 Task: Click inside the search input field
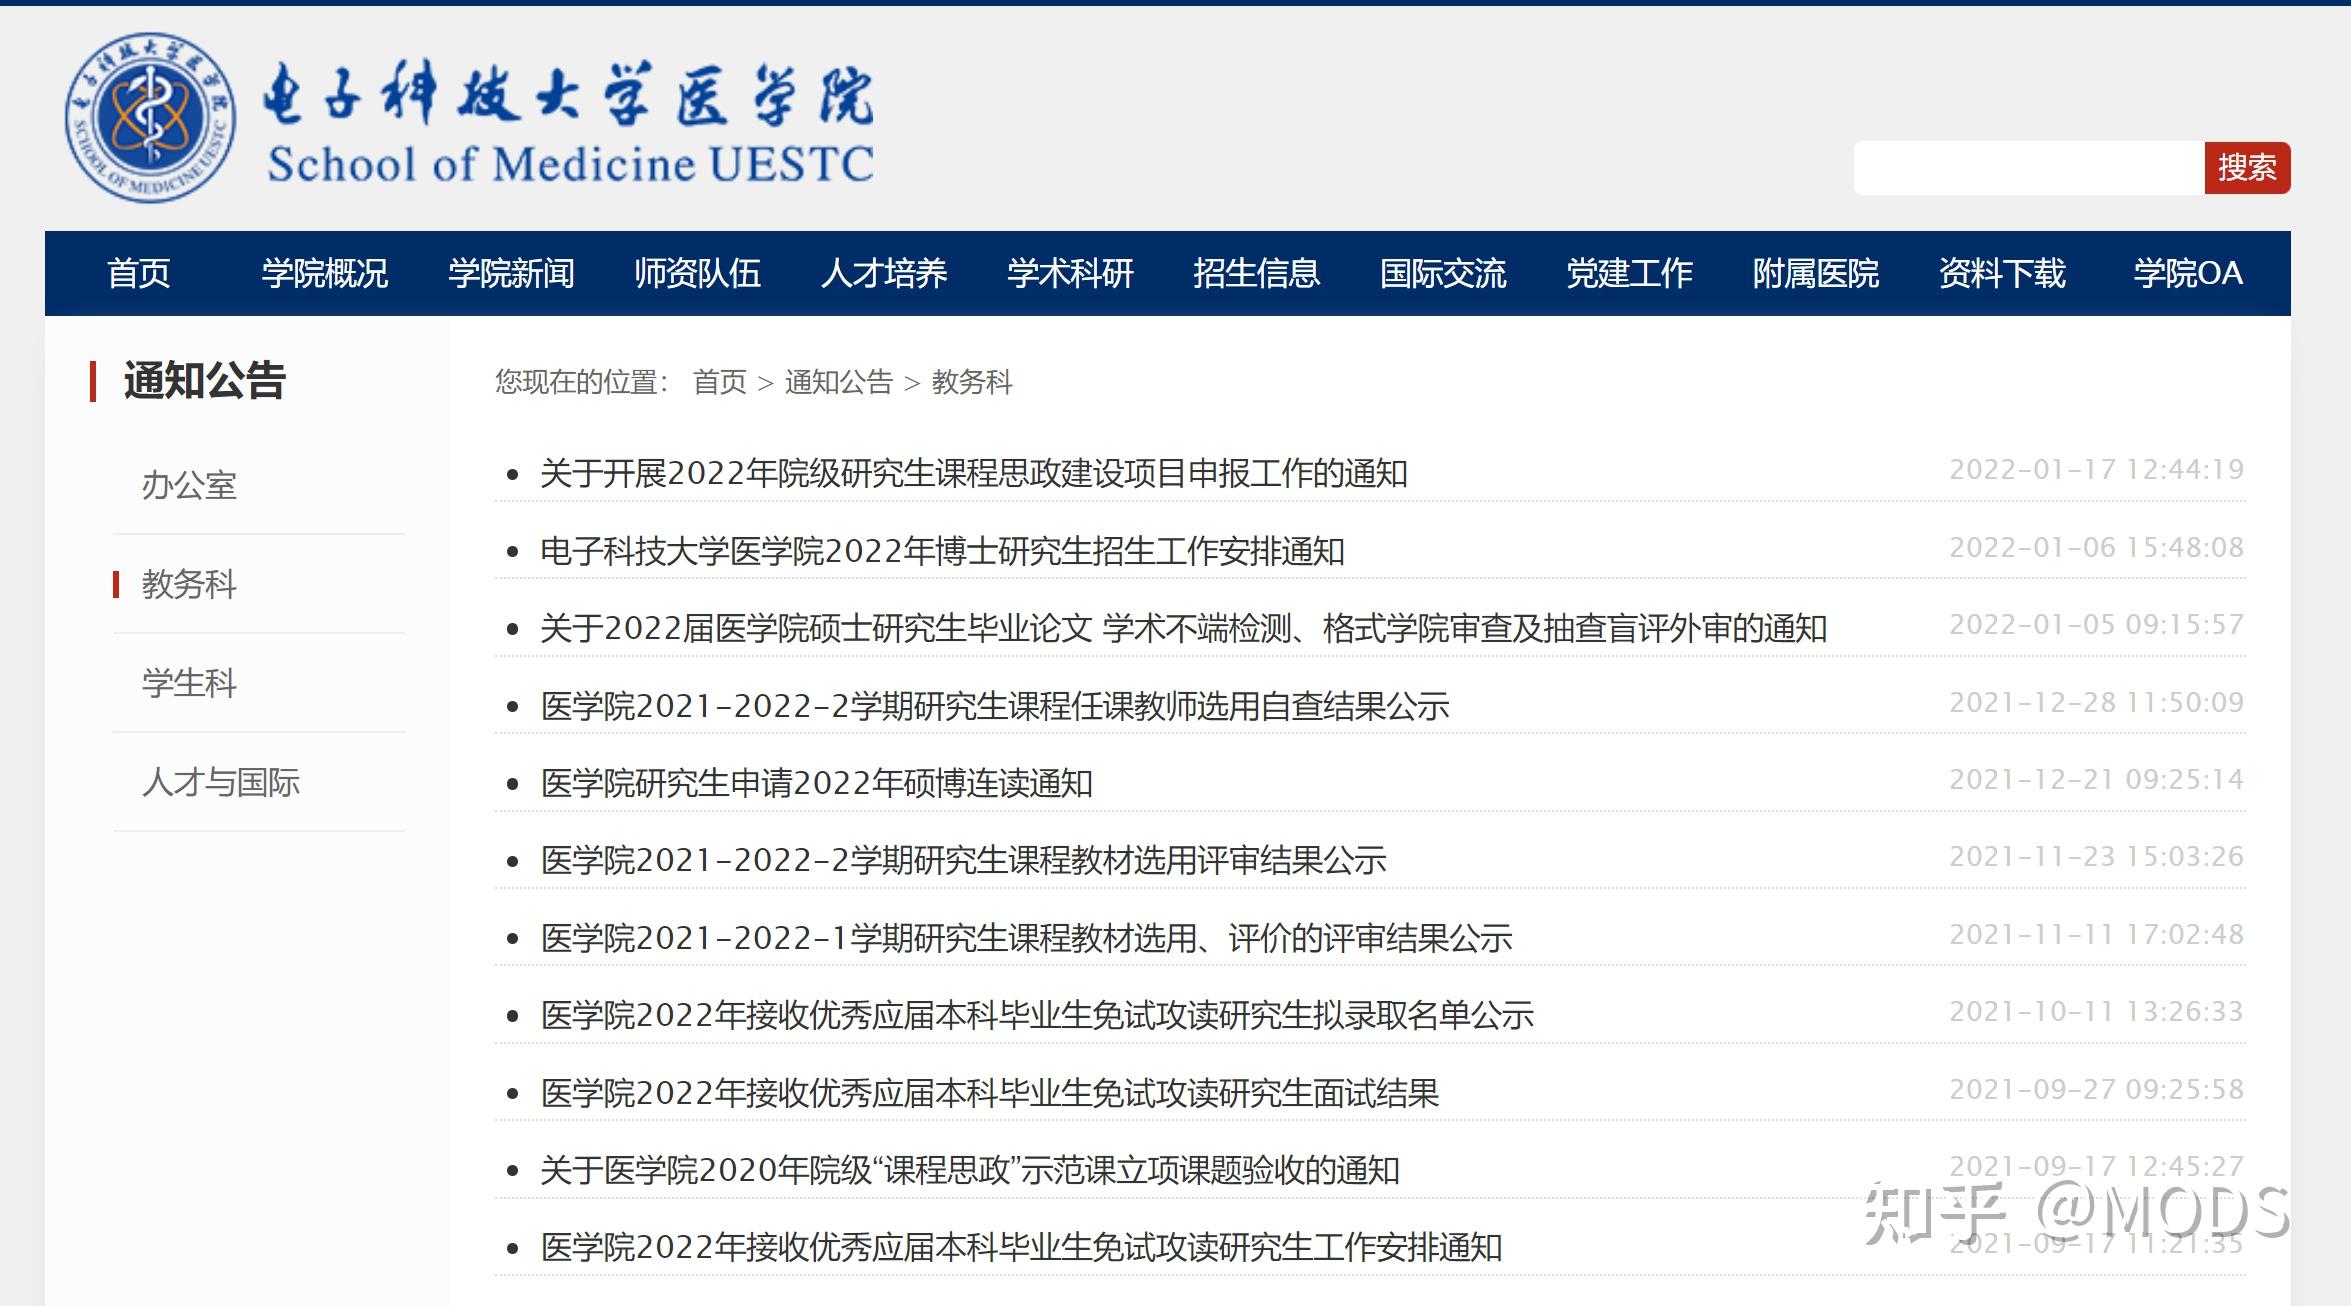tap(2030, 169)
